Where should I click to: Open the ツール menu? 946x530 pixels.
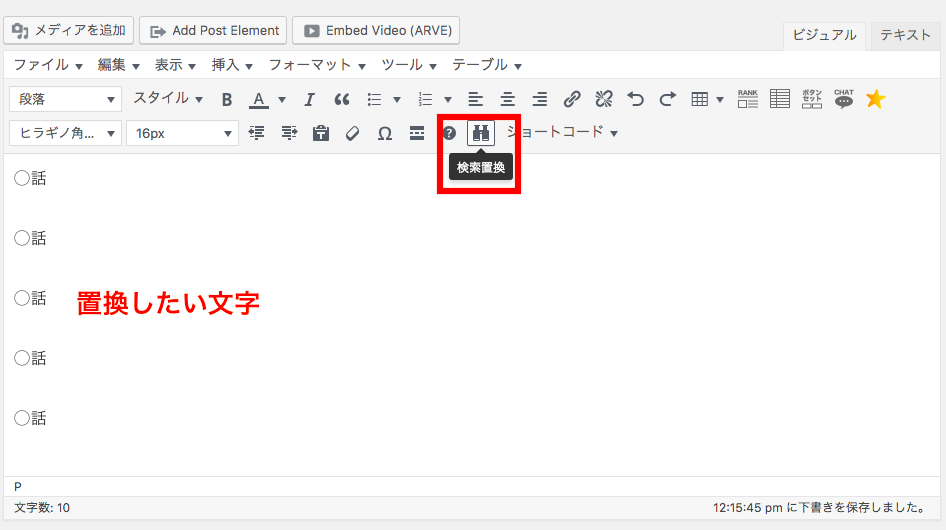[x=408, y=65]
